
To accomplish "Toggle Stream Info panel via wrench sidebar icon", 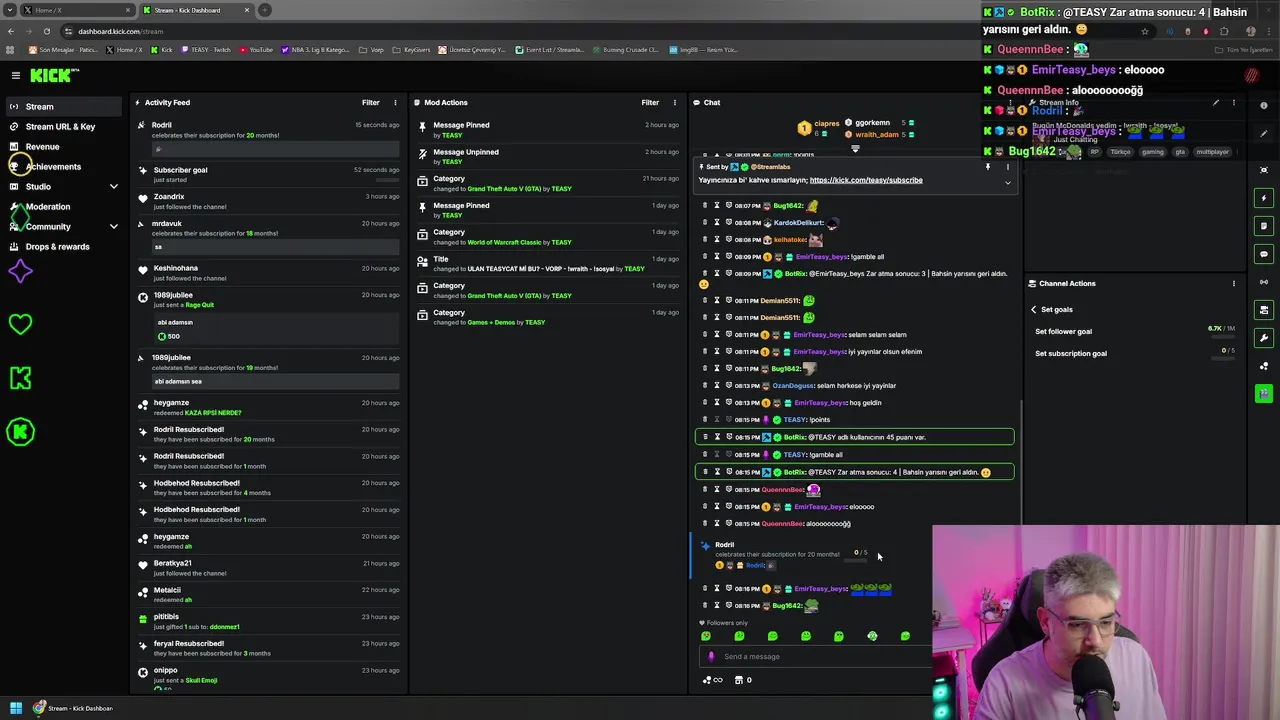I will [1264, 338].
